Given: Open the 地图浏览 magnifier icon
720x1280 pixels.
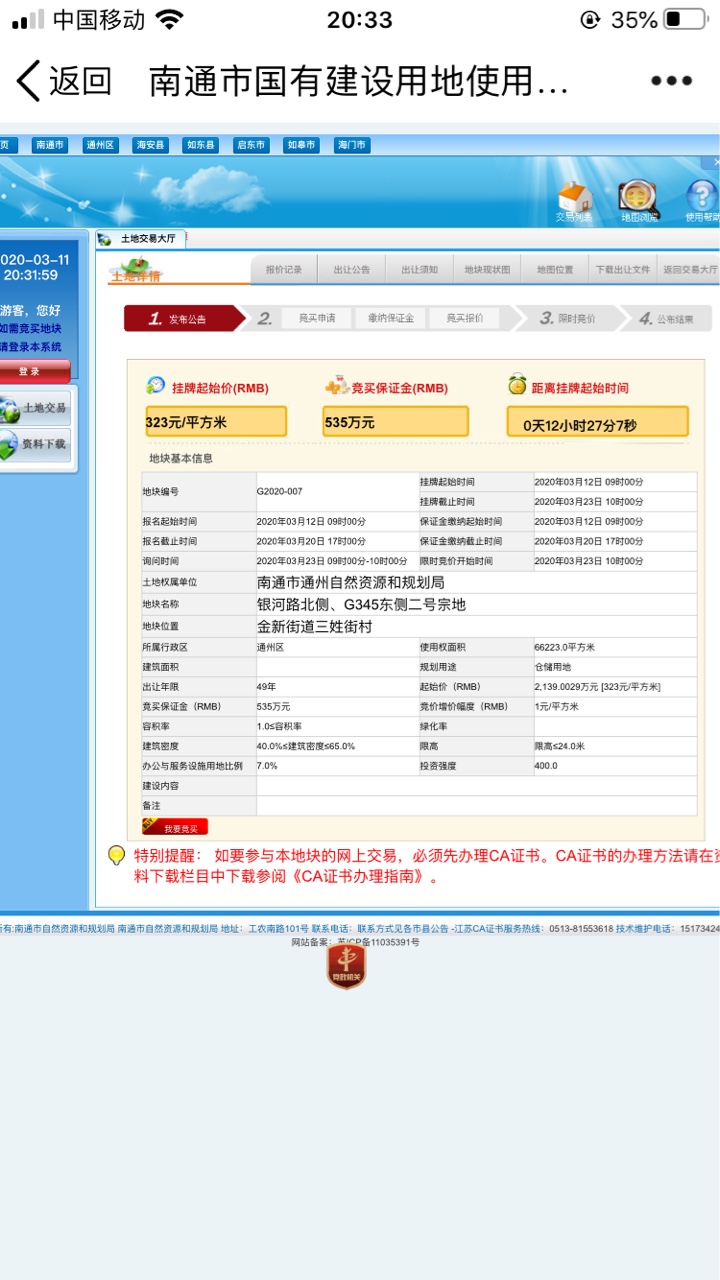Looking at the screenshot, I should pyautogui.click(x=639, y=201).
